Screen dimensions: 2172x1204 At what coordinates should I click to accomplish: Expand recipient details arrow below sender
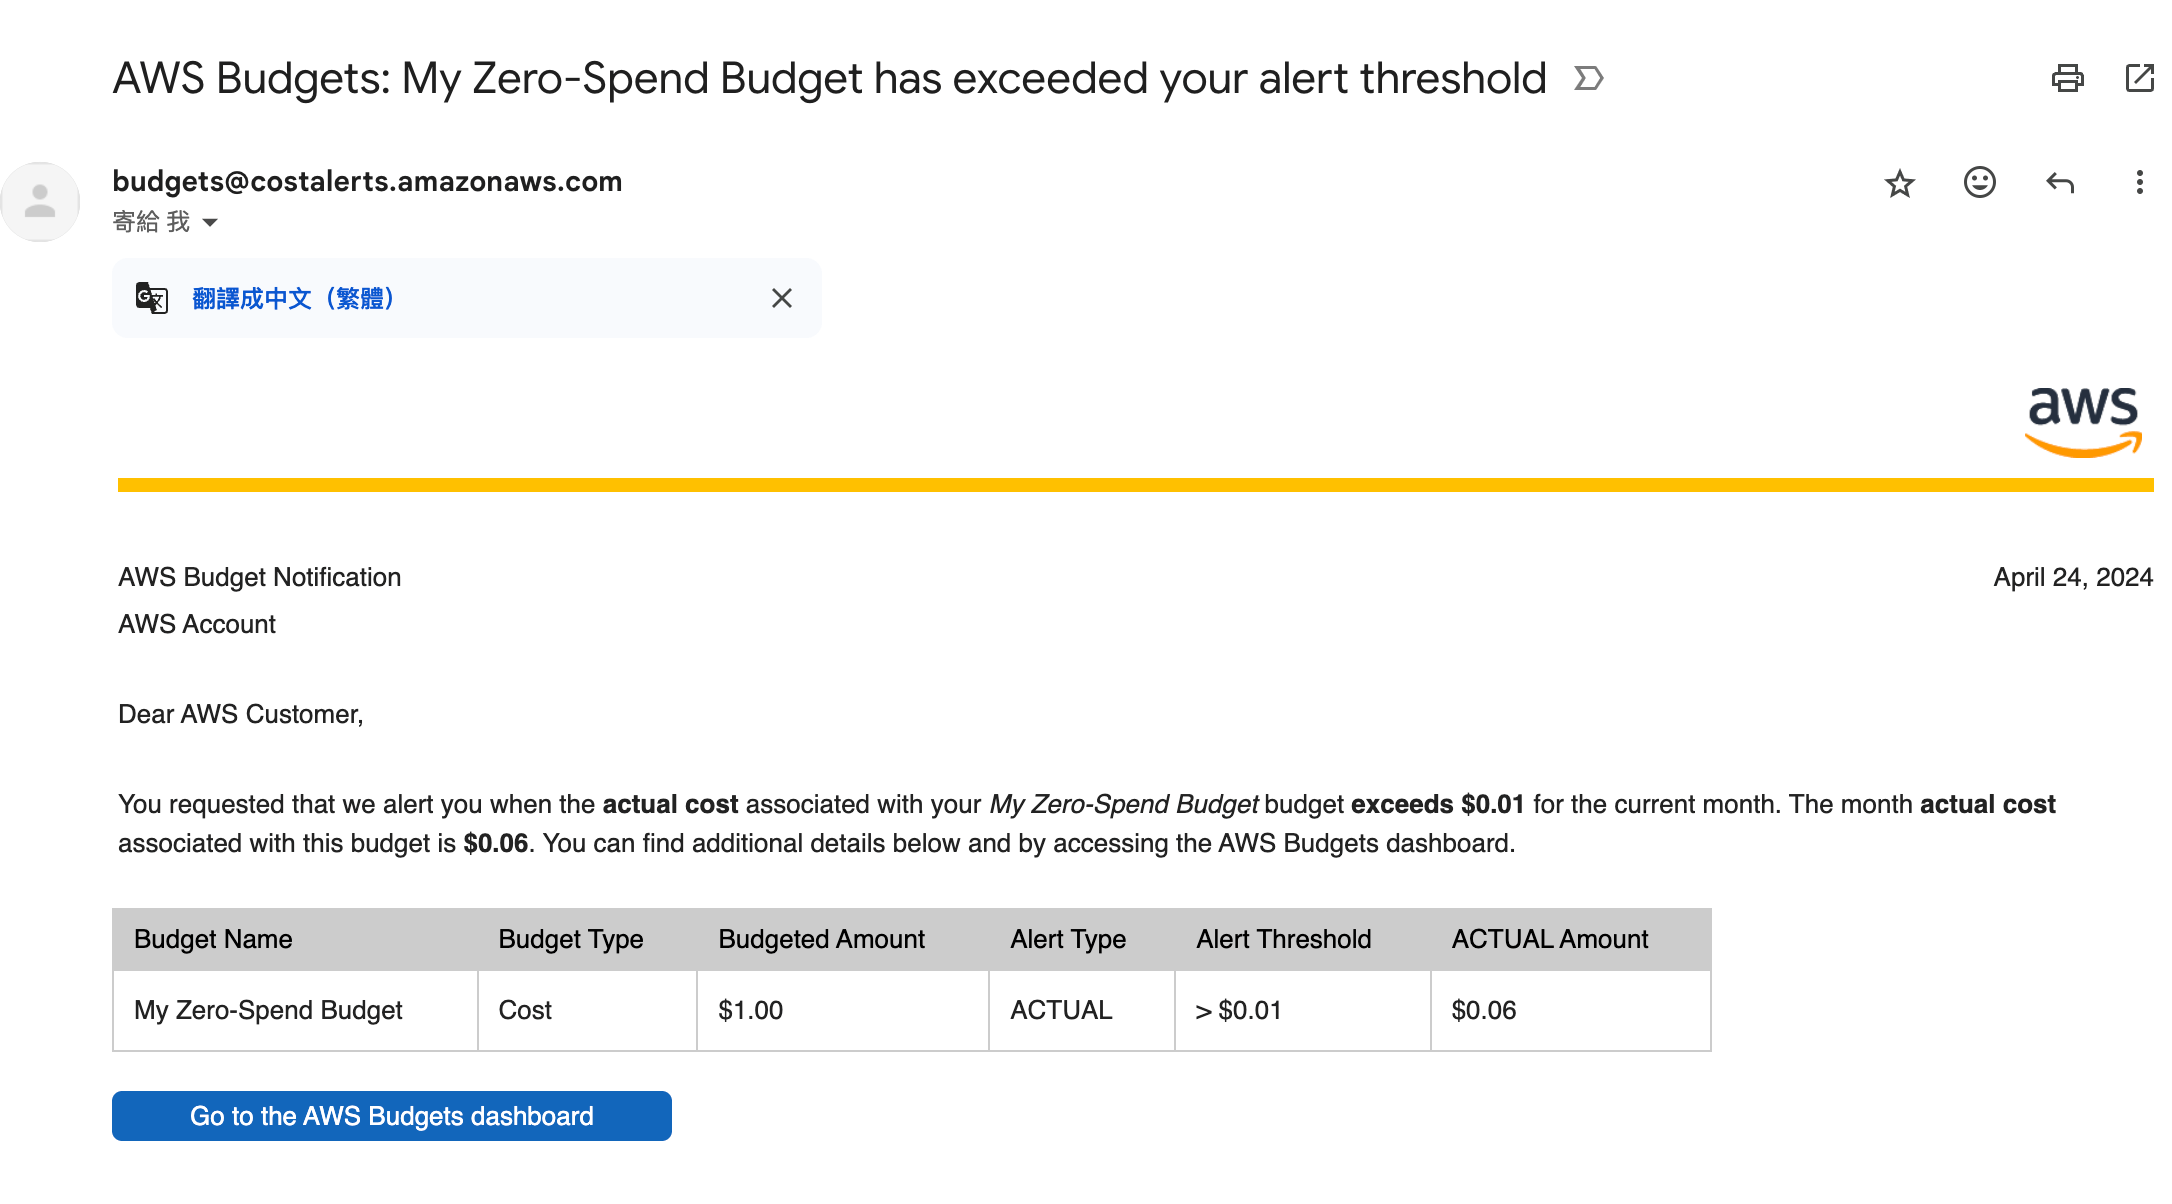(x=210, y=222)
